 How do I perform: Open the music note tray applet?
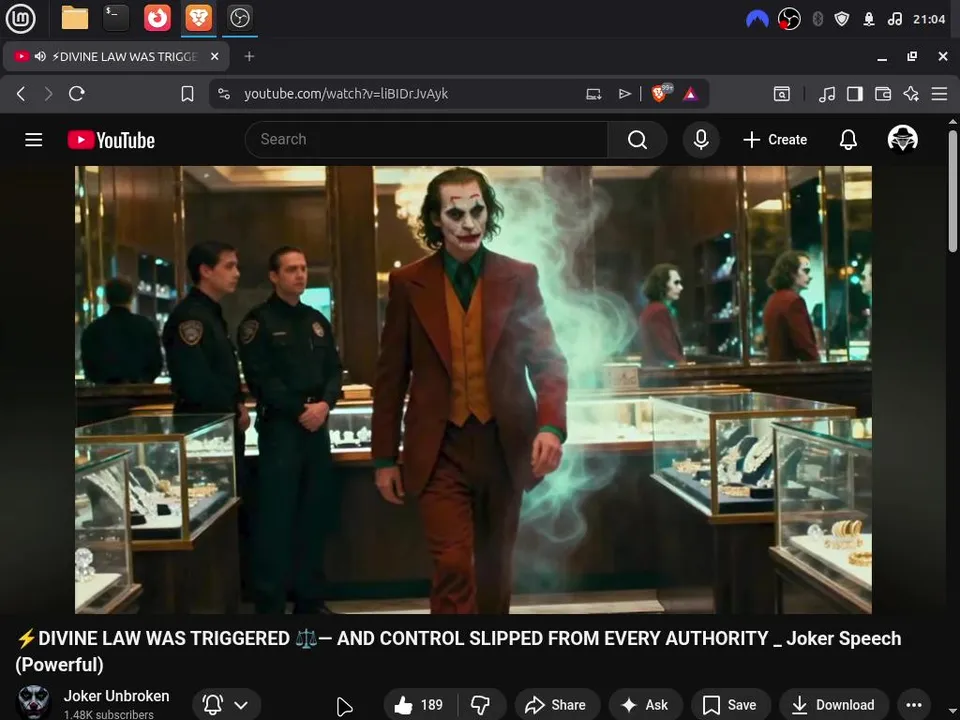(894, 20)
